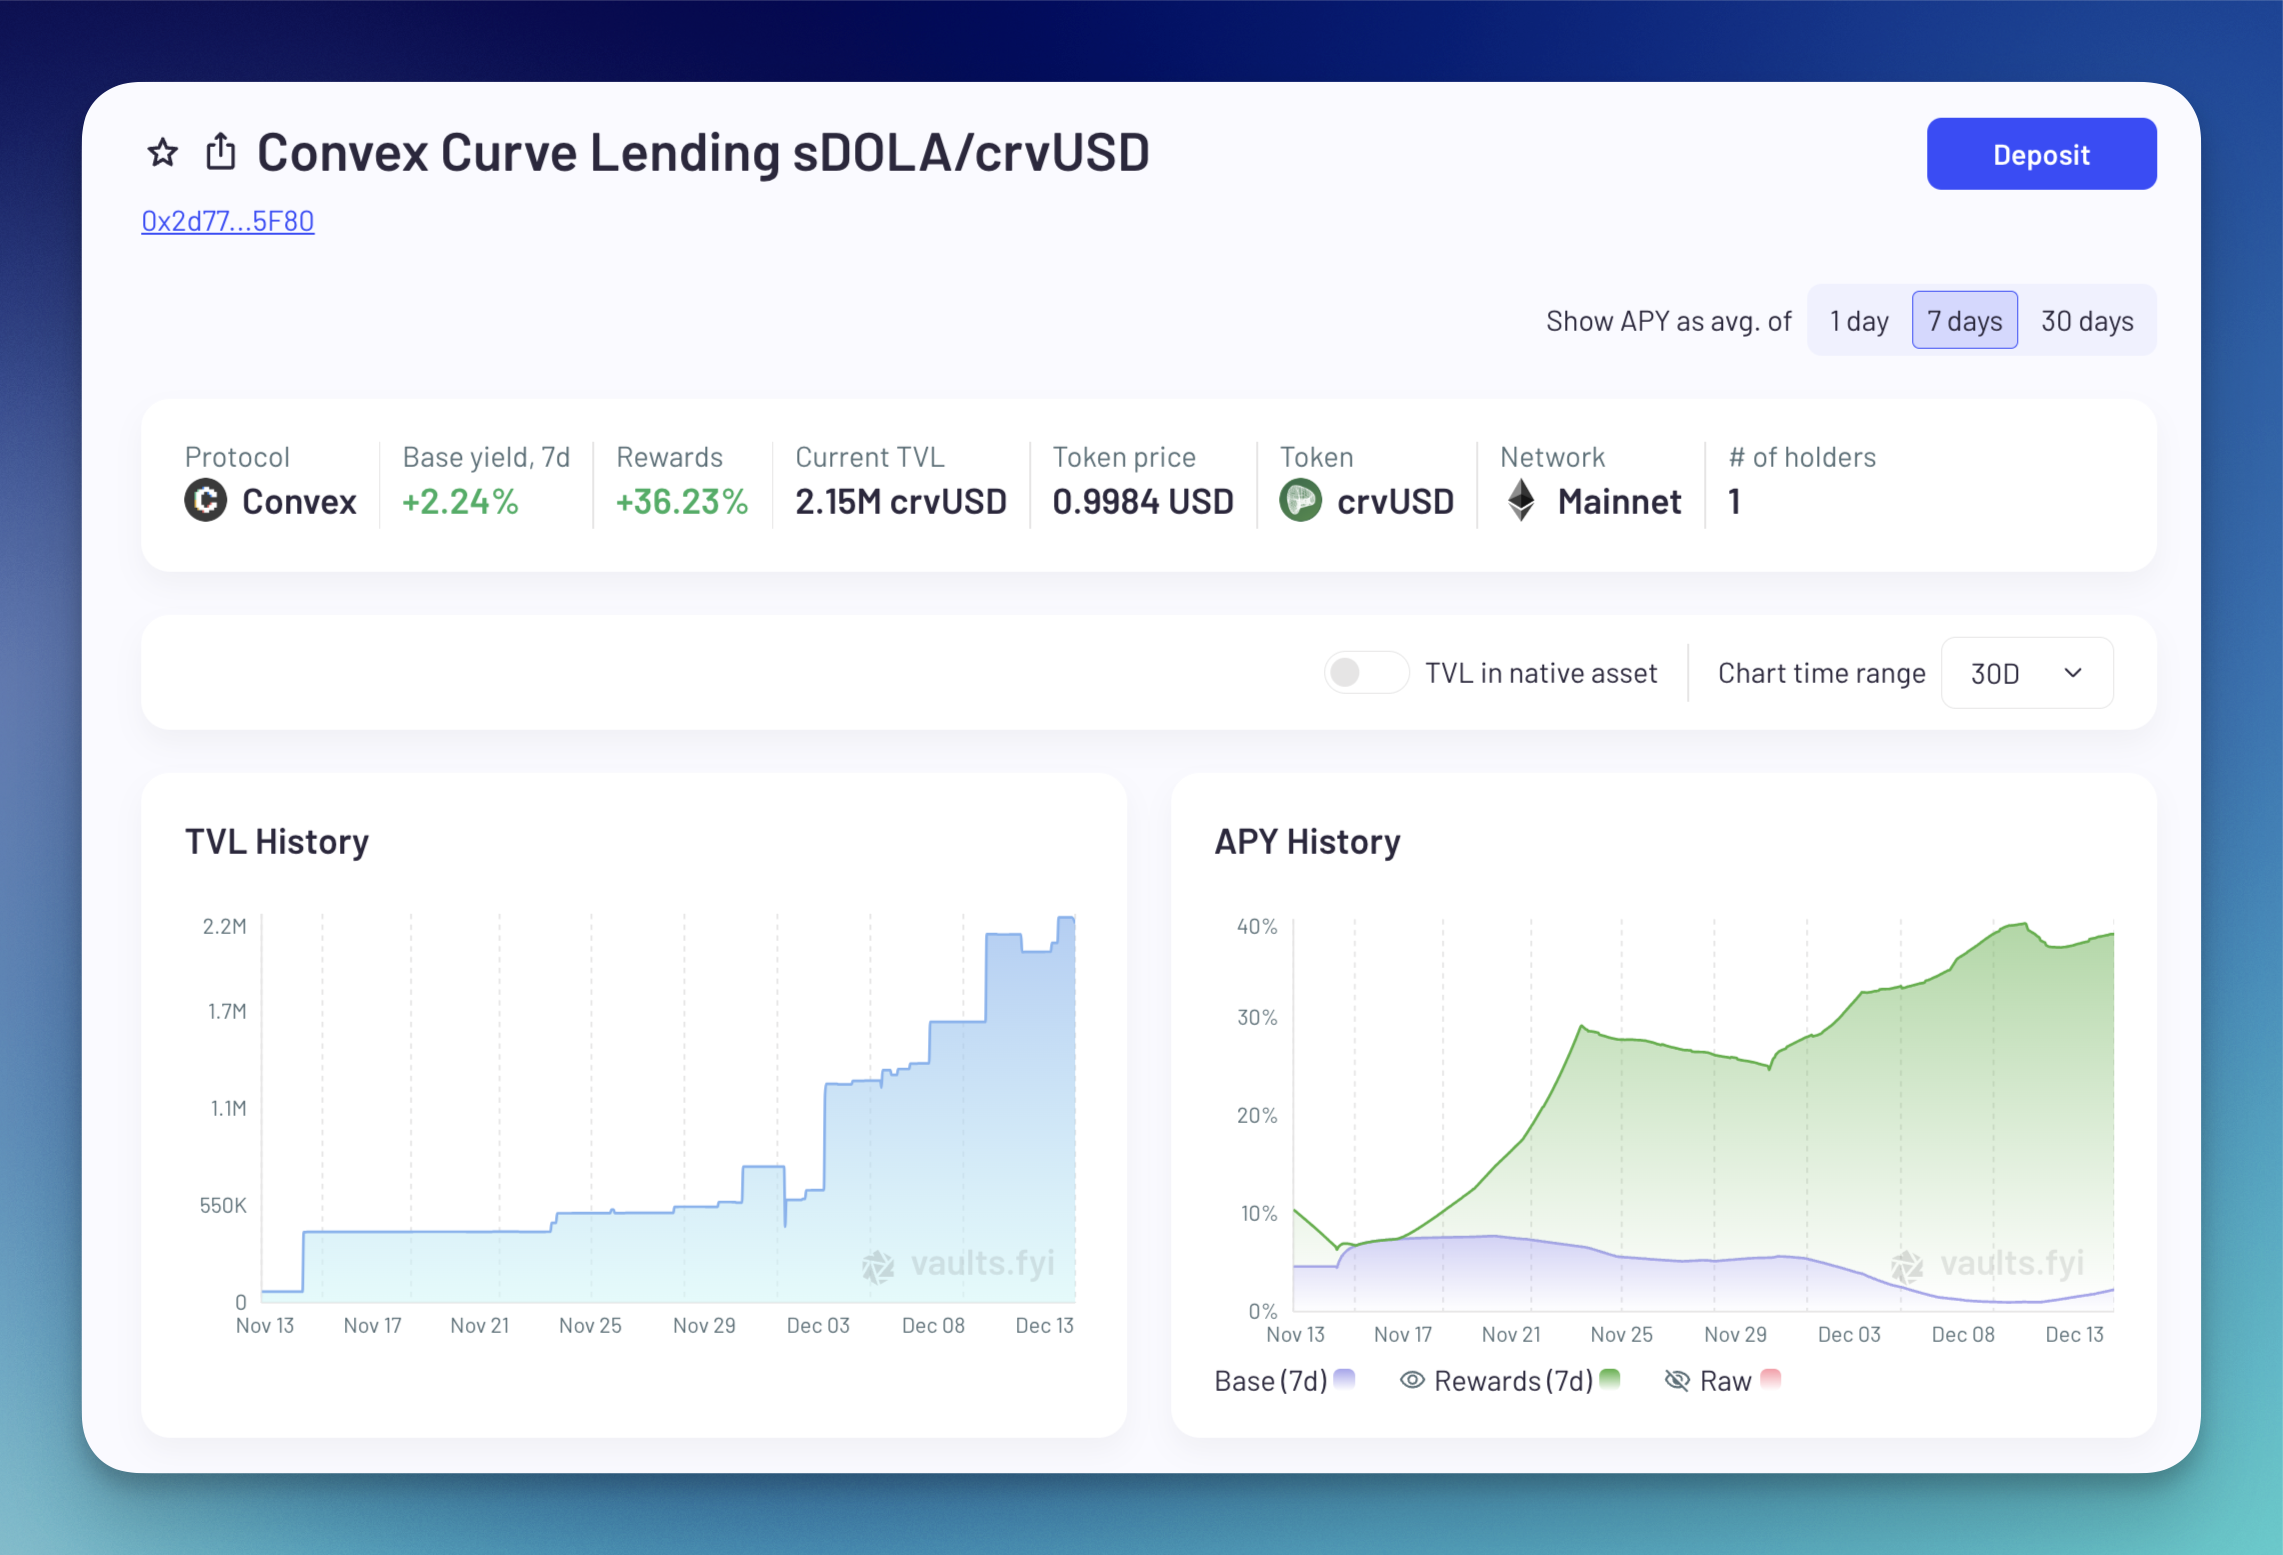Click the base yield value +2.24%
This screenshot has height=1555, width=2283.
[460, 501]
